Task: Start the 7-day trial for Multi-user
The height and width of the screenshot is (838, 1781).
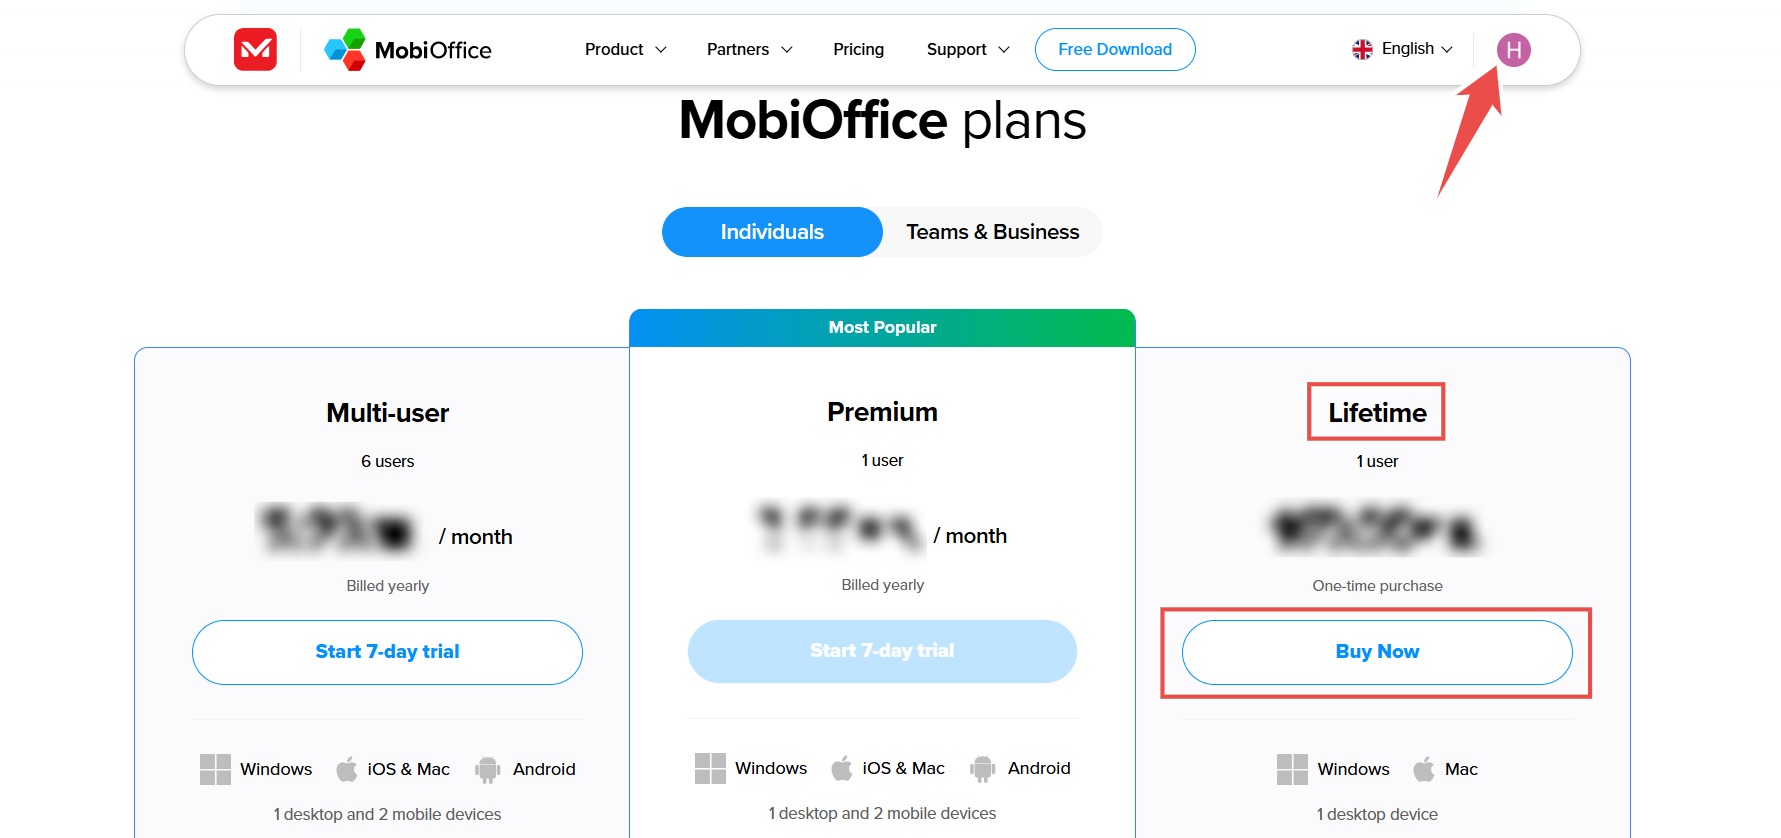Action: tap(386, 651)
